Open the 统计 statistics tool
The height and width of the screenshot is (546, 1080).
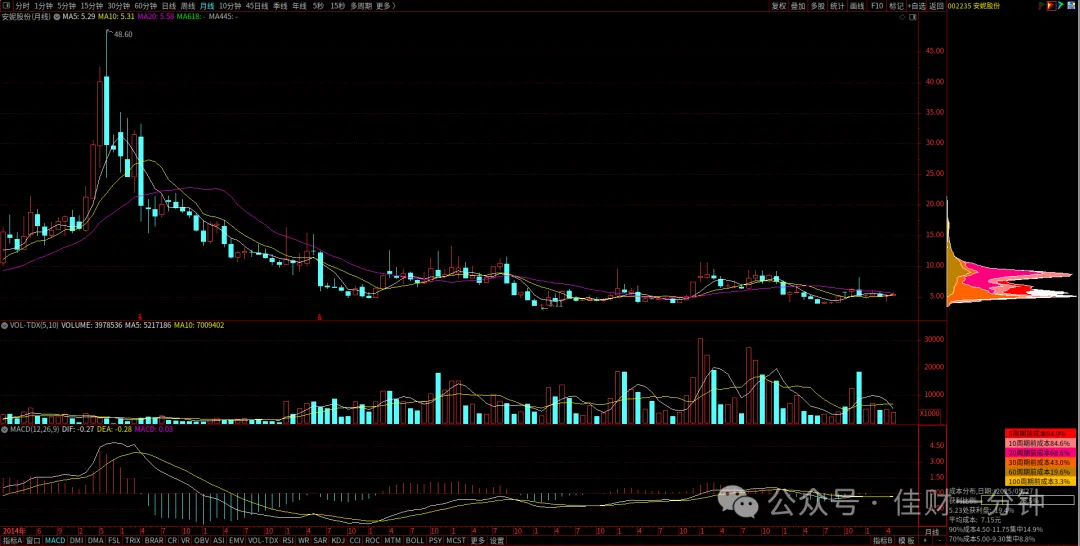(x=837, y=6)
